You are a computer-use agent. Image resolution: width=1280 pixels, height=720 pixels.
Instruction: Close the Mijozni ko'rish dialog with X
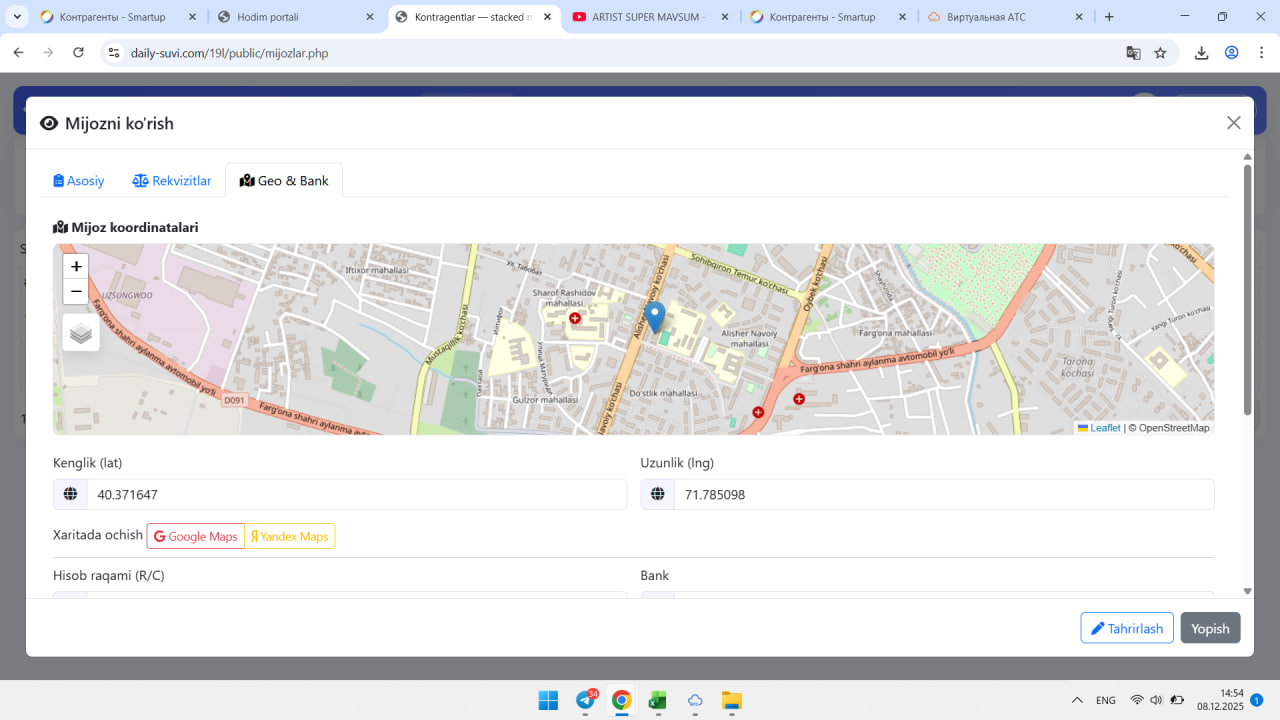tap(1233, 123)
